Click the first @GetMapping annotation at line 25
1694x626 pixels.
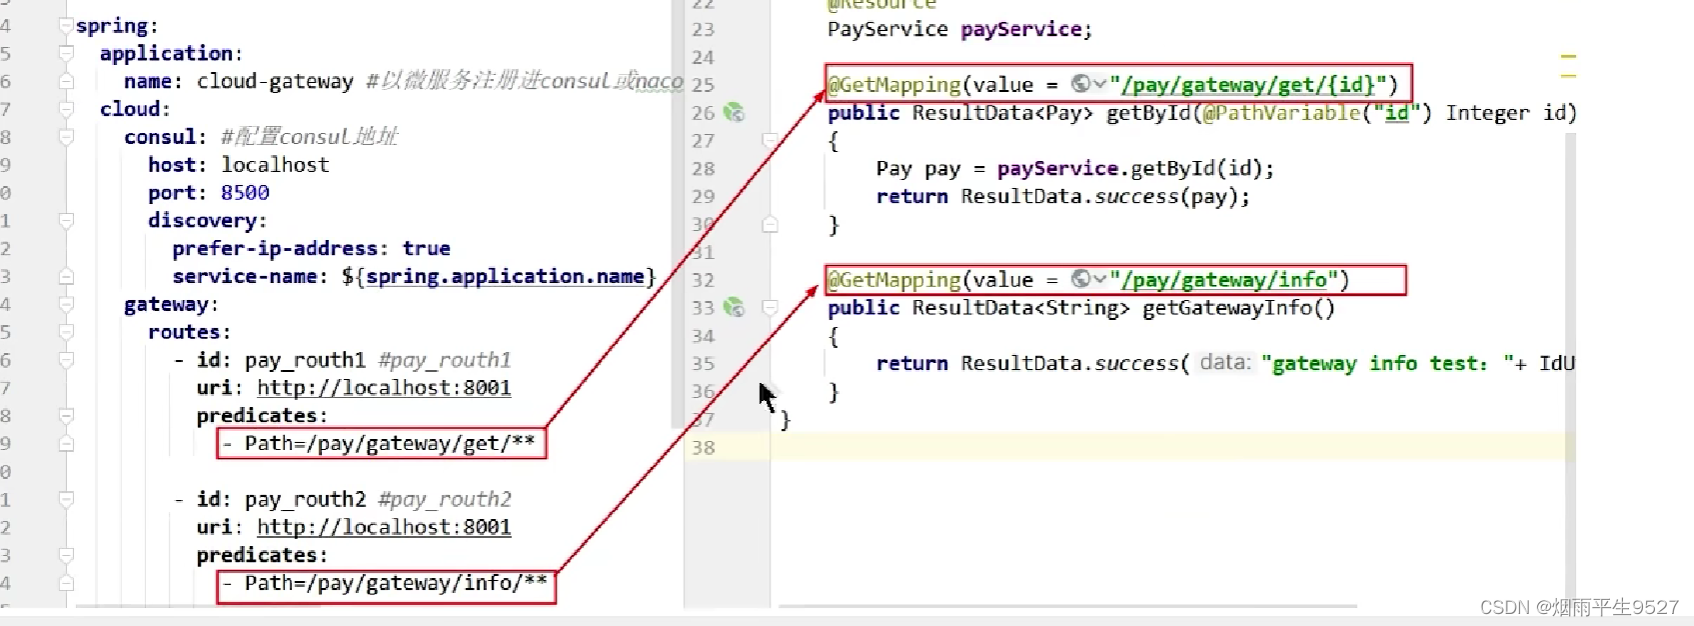click(x=894, y=84)
